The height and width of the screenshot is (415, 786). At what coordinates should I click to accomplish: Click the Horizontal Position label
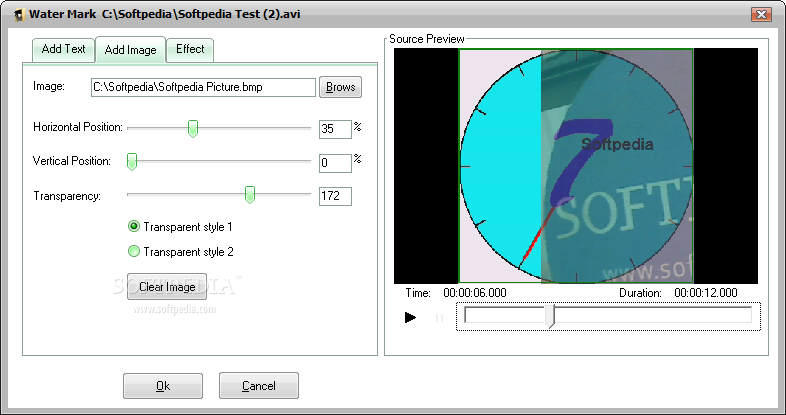[78, 127]
